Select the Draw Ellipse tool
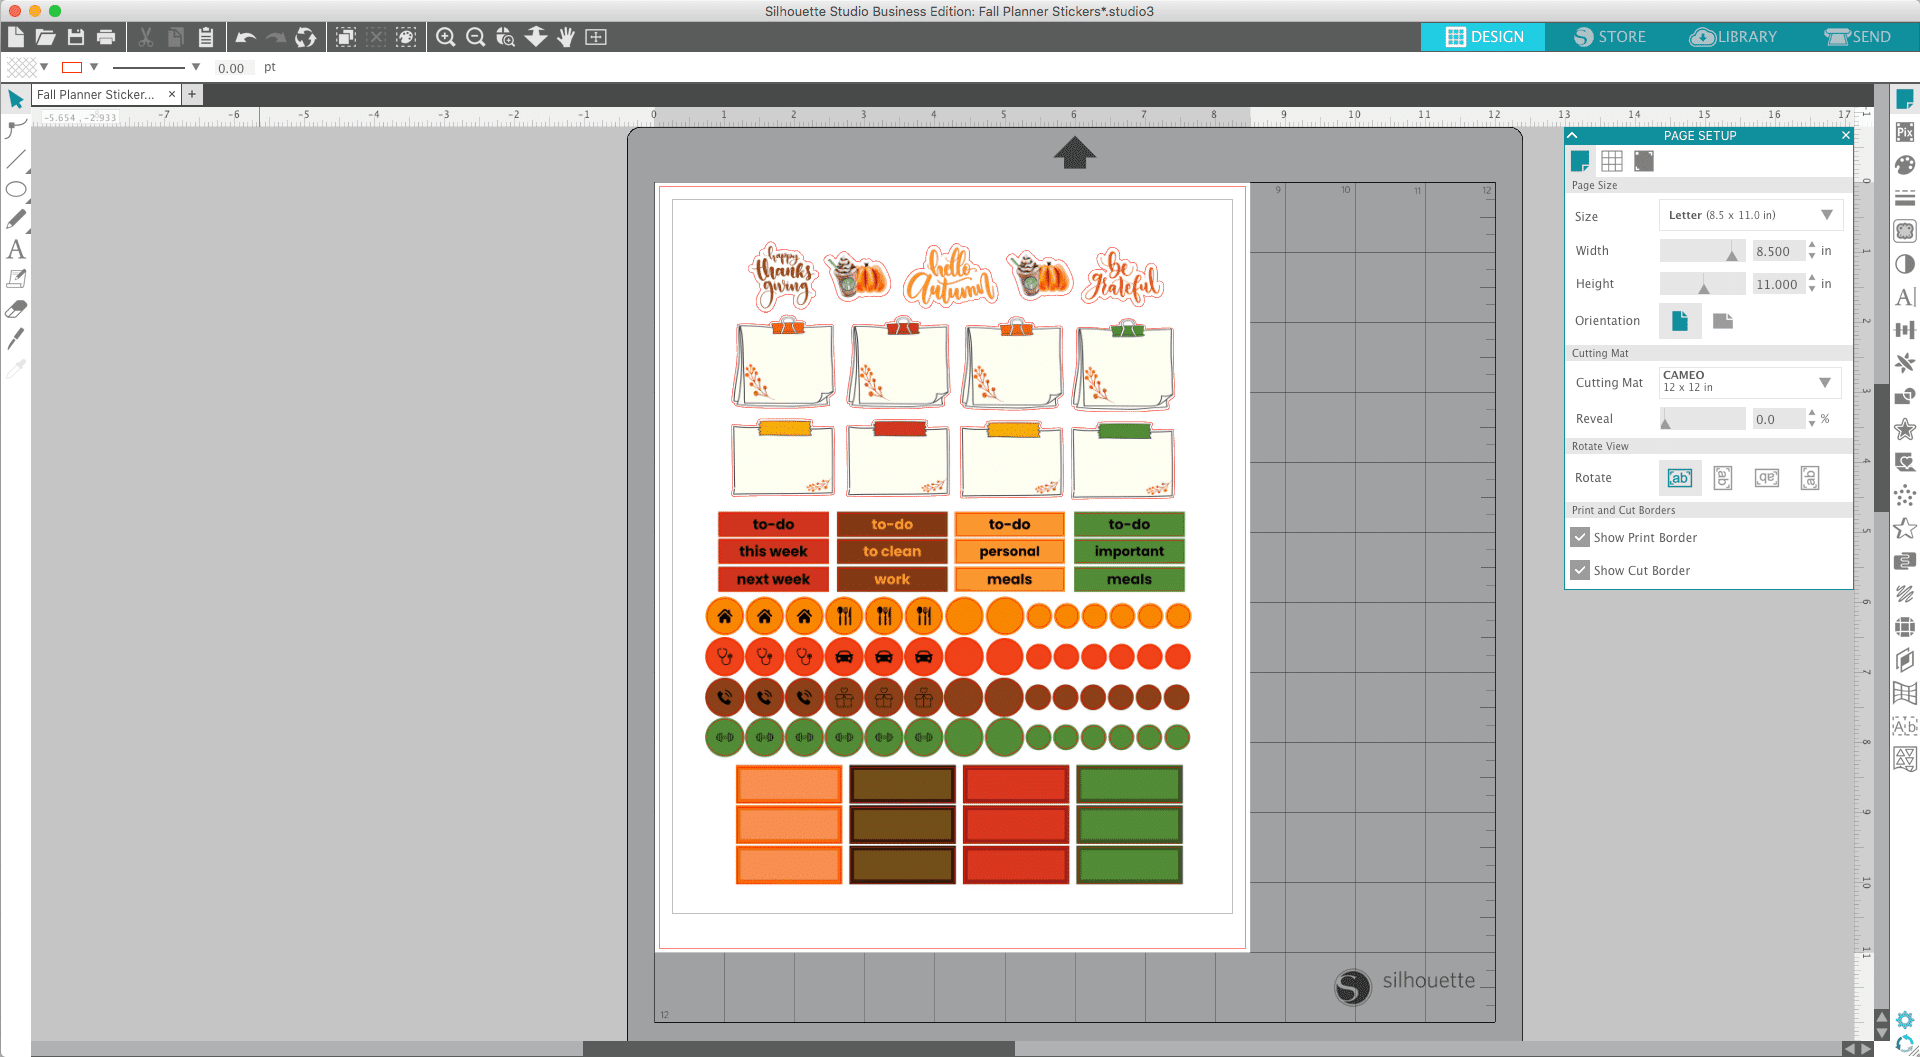Image resolution: width=1920 pixels, height=1057 pixels. [x=16, y=189]
